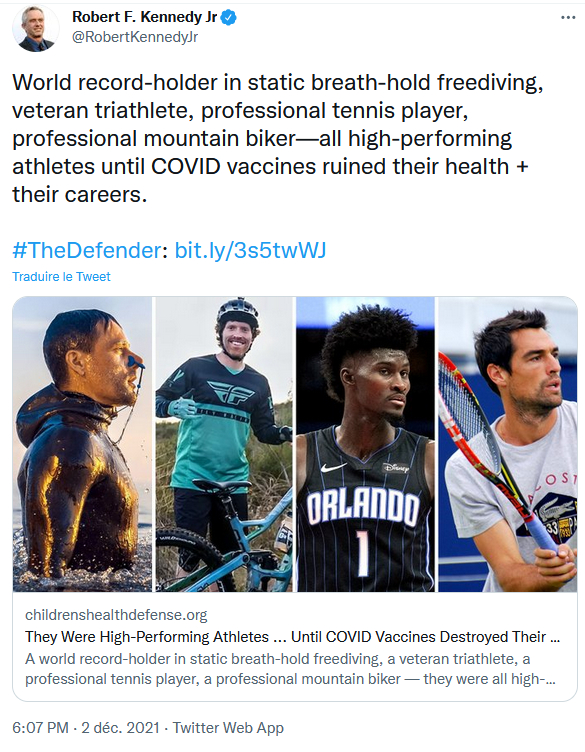Image resolution: width=585 pixels, height=752 pixels.
Task: Click the @RobertKennedyJr handle
Action: tap(135, 37)
